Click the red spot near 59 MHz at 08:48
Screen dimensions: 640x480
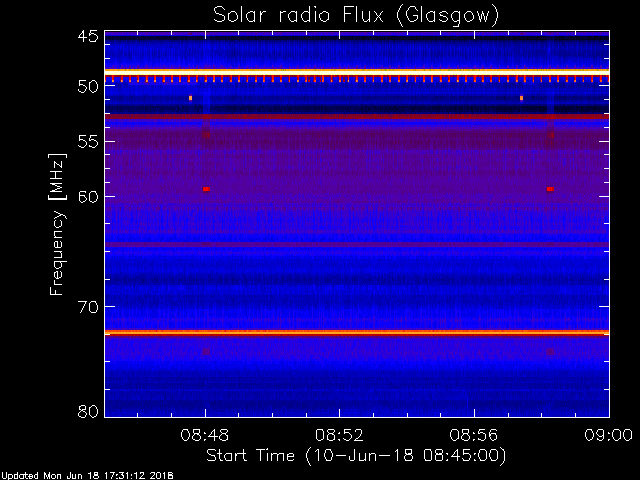pyautogui.click(x=206, y=189)
